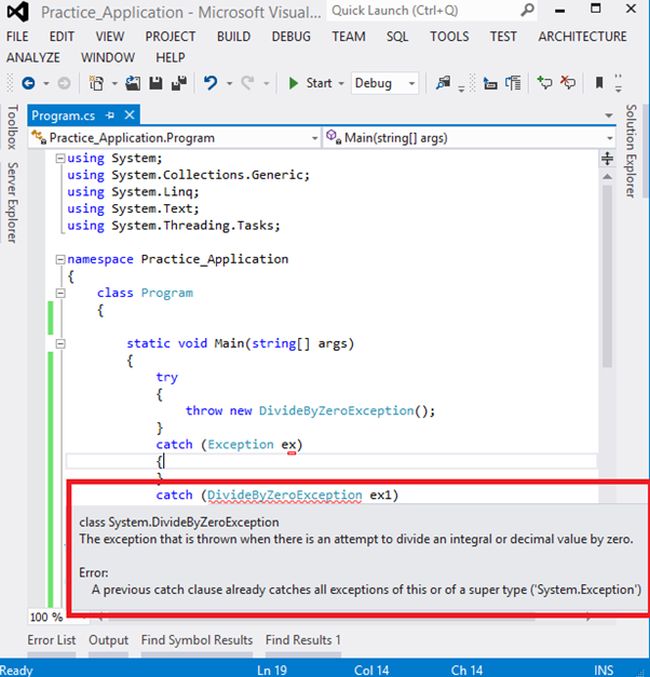Click the vertical editor scrollbar thumb

click(607, 276)
